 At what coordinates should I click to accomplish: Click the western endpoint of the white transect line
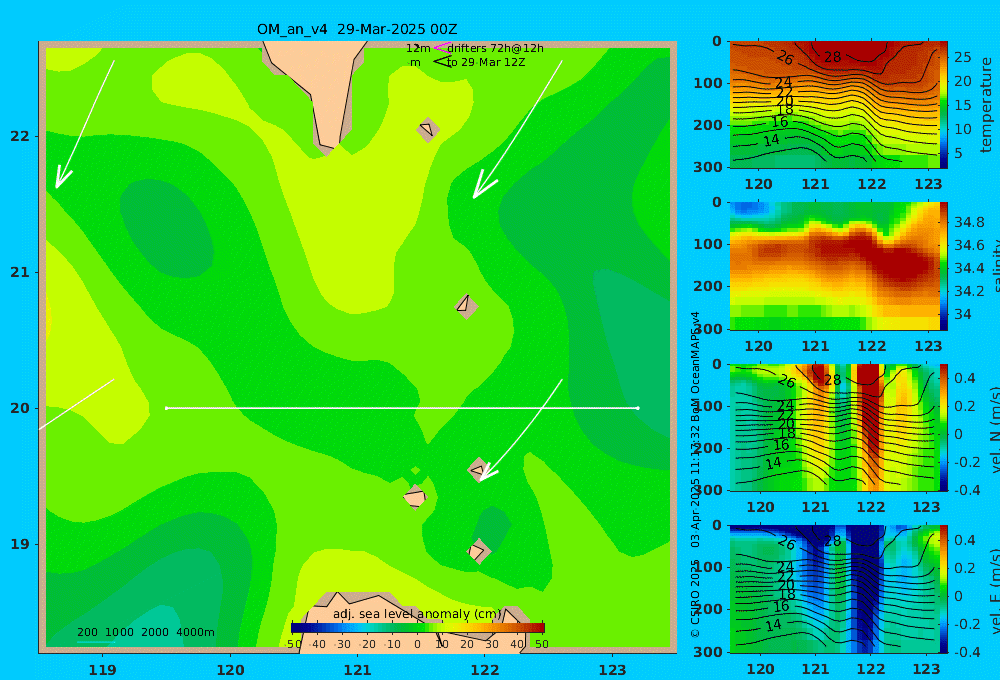pos(166,408)
